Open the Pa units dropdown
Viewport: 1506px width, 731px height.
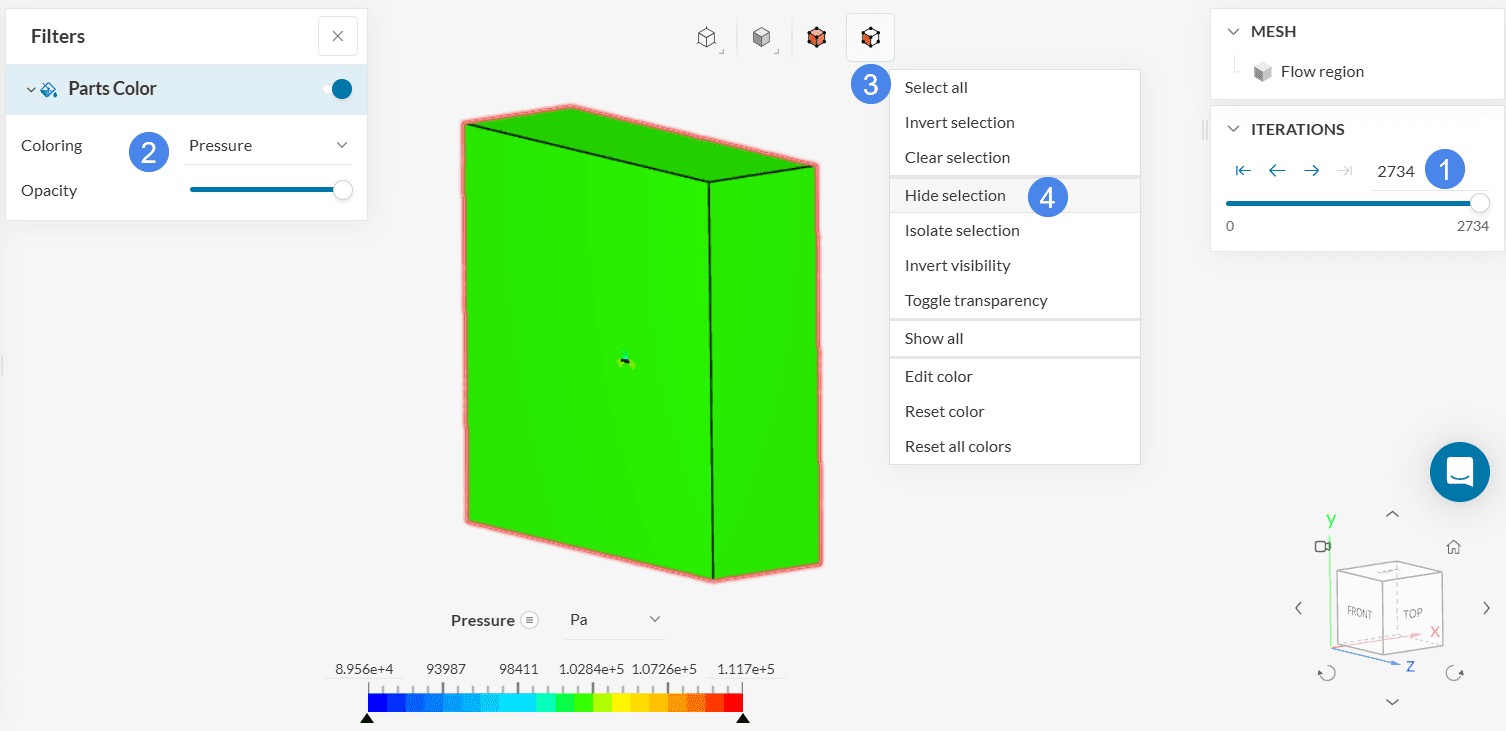(614, 620)
